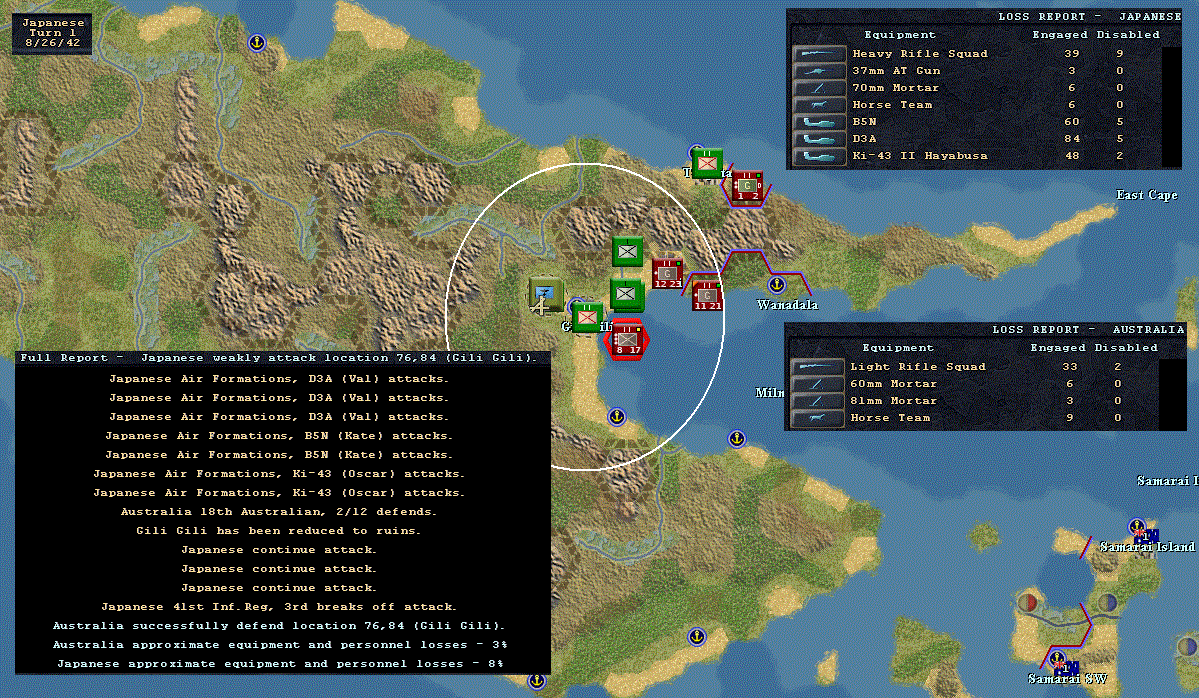Click the Samarai SW map label

[1067, 679]
